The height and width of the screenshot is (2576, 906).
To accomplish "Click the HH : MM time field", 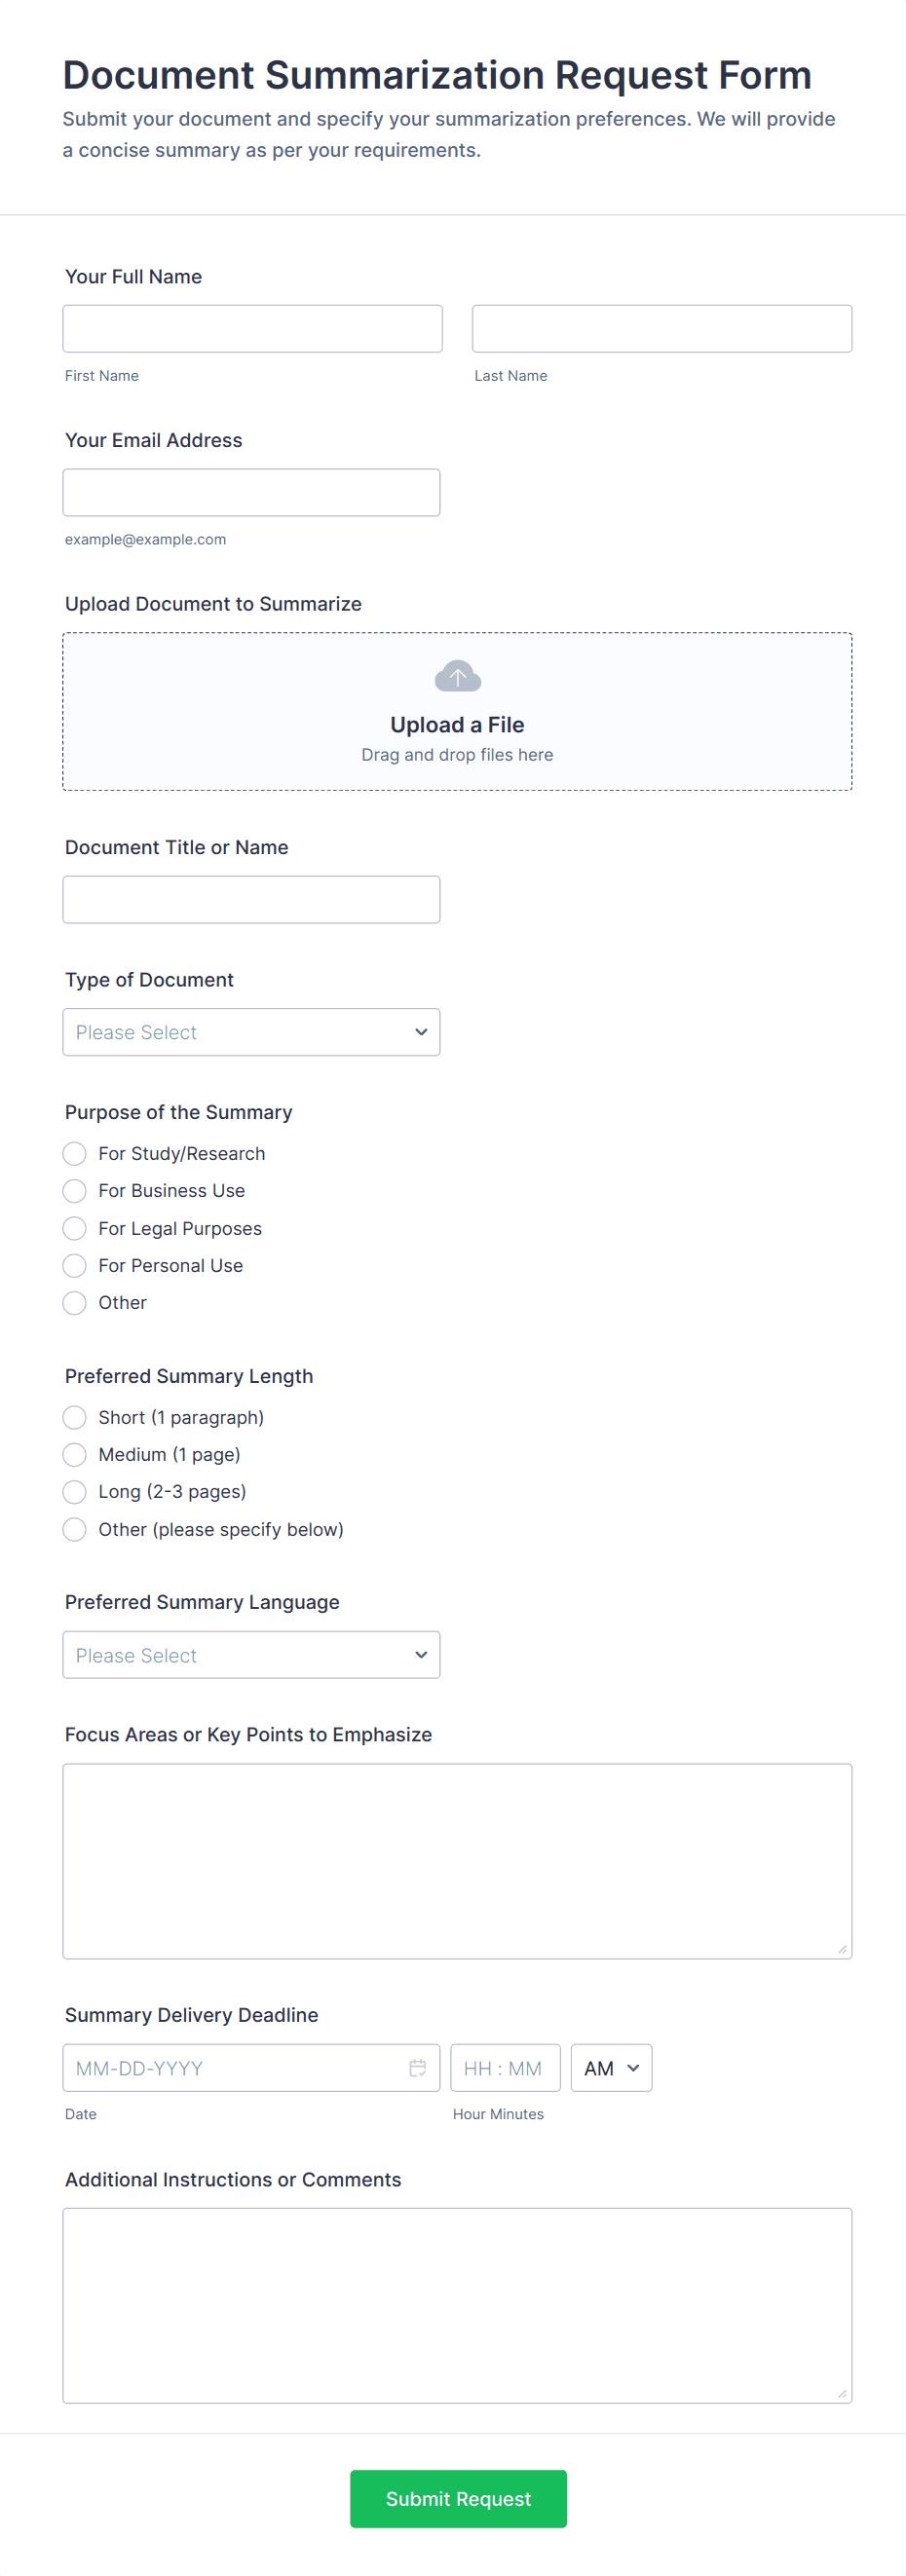I will (505, 2068).
